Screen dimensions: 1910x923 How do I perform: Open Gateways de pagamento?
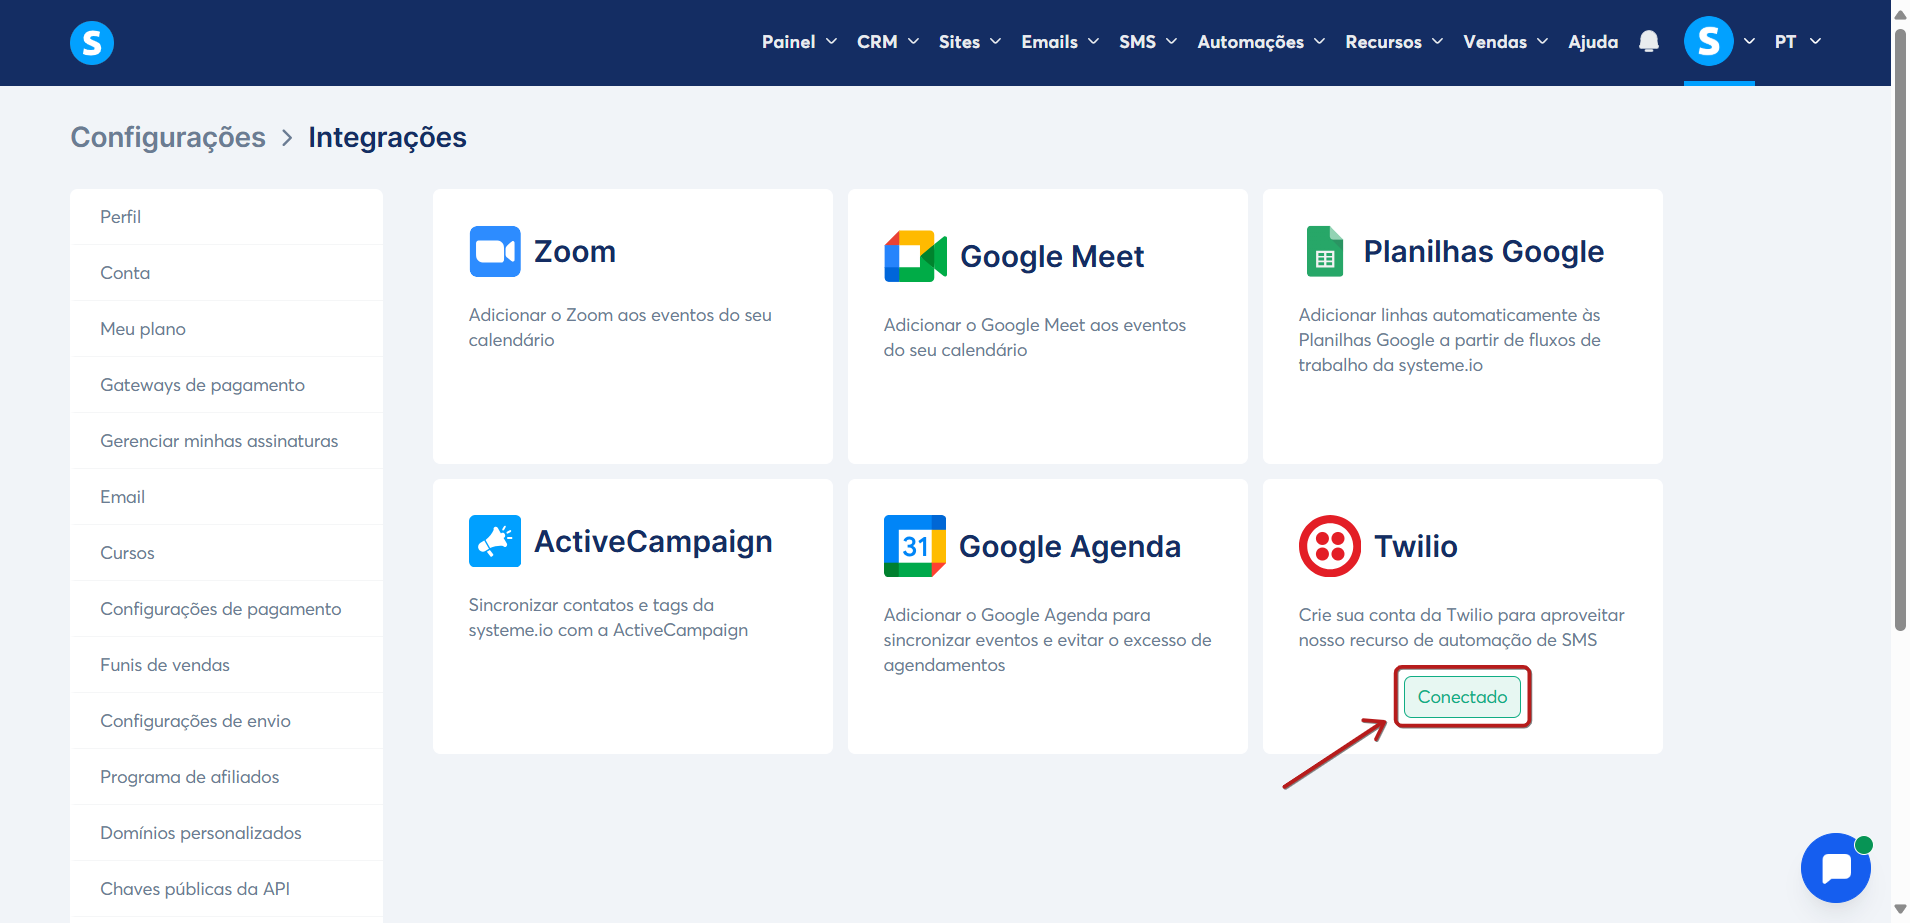pyautogui.click(x=226, y=385)
